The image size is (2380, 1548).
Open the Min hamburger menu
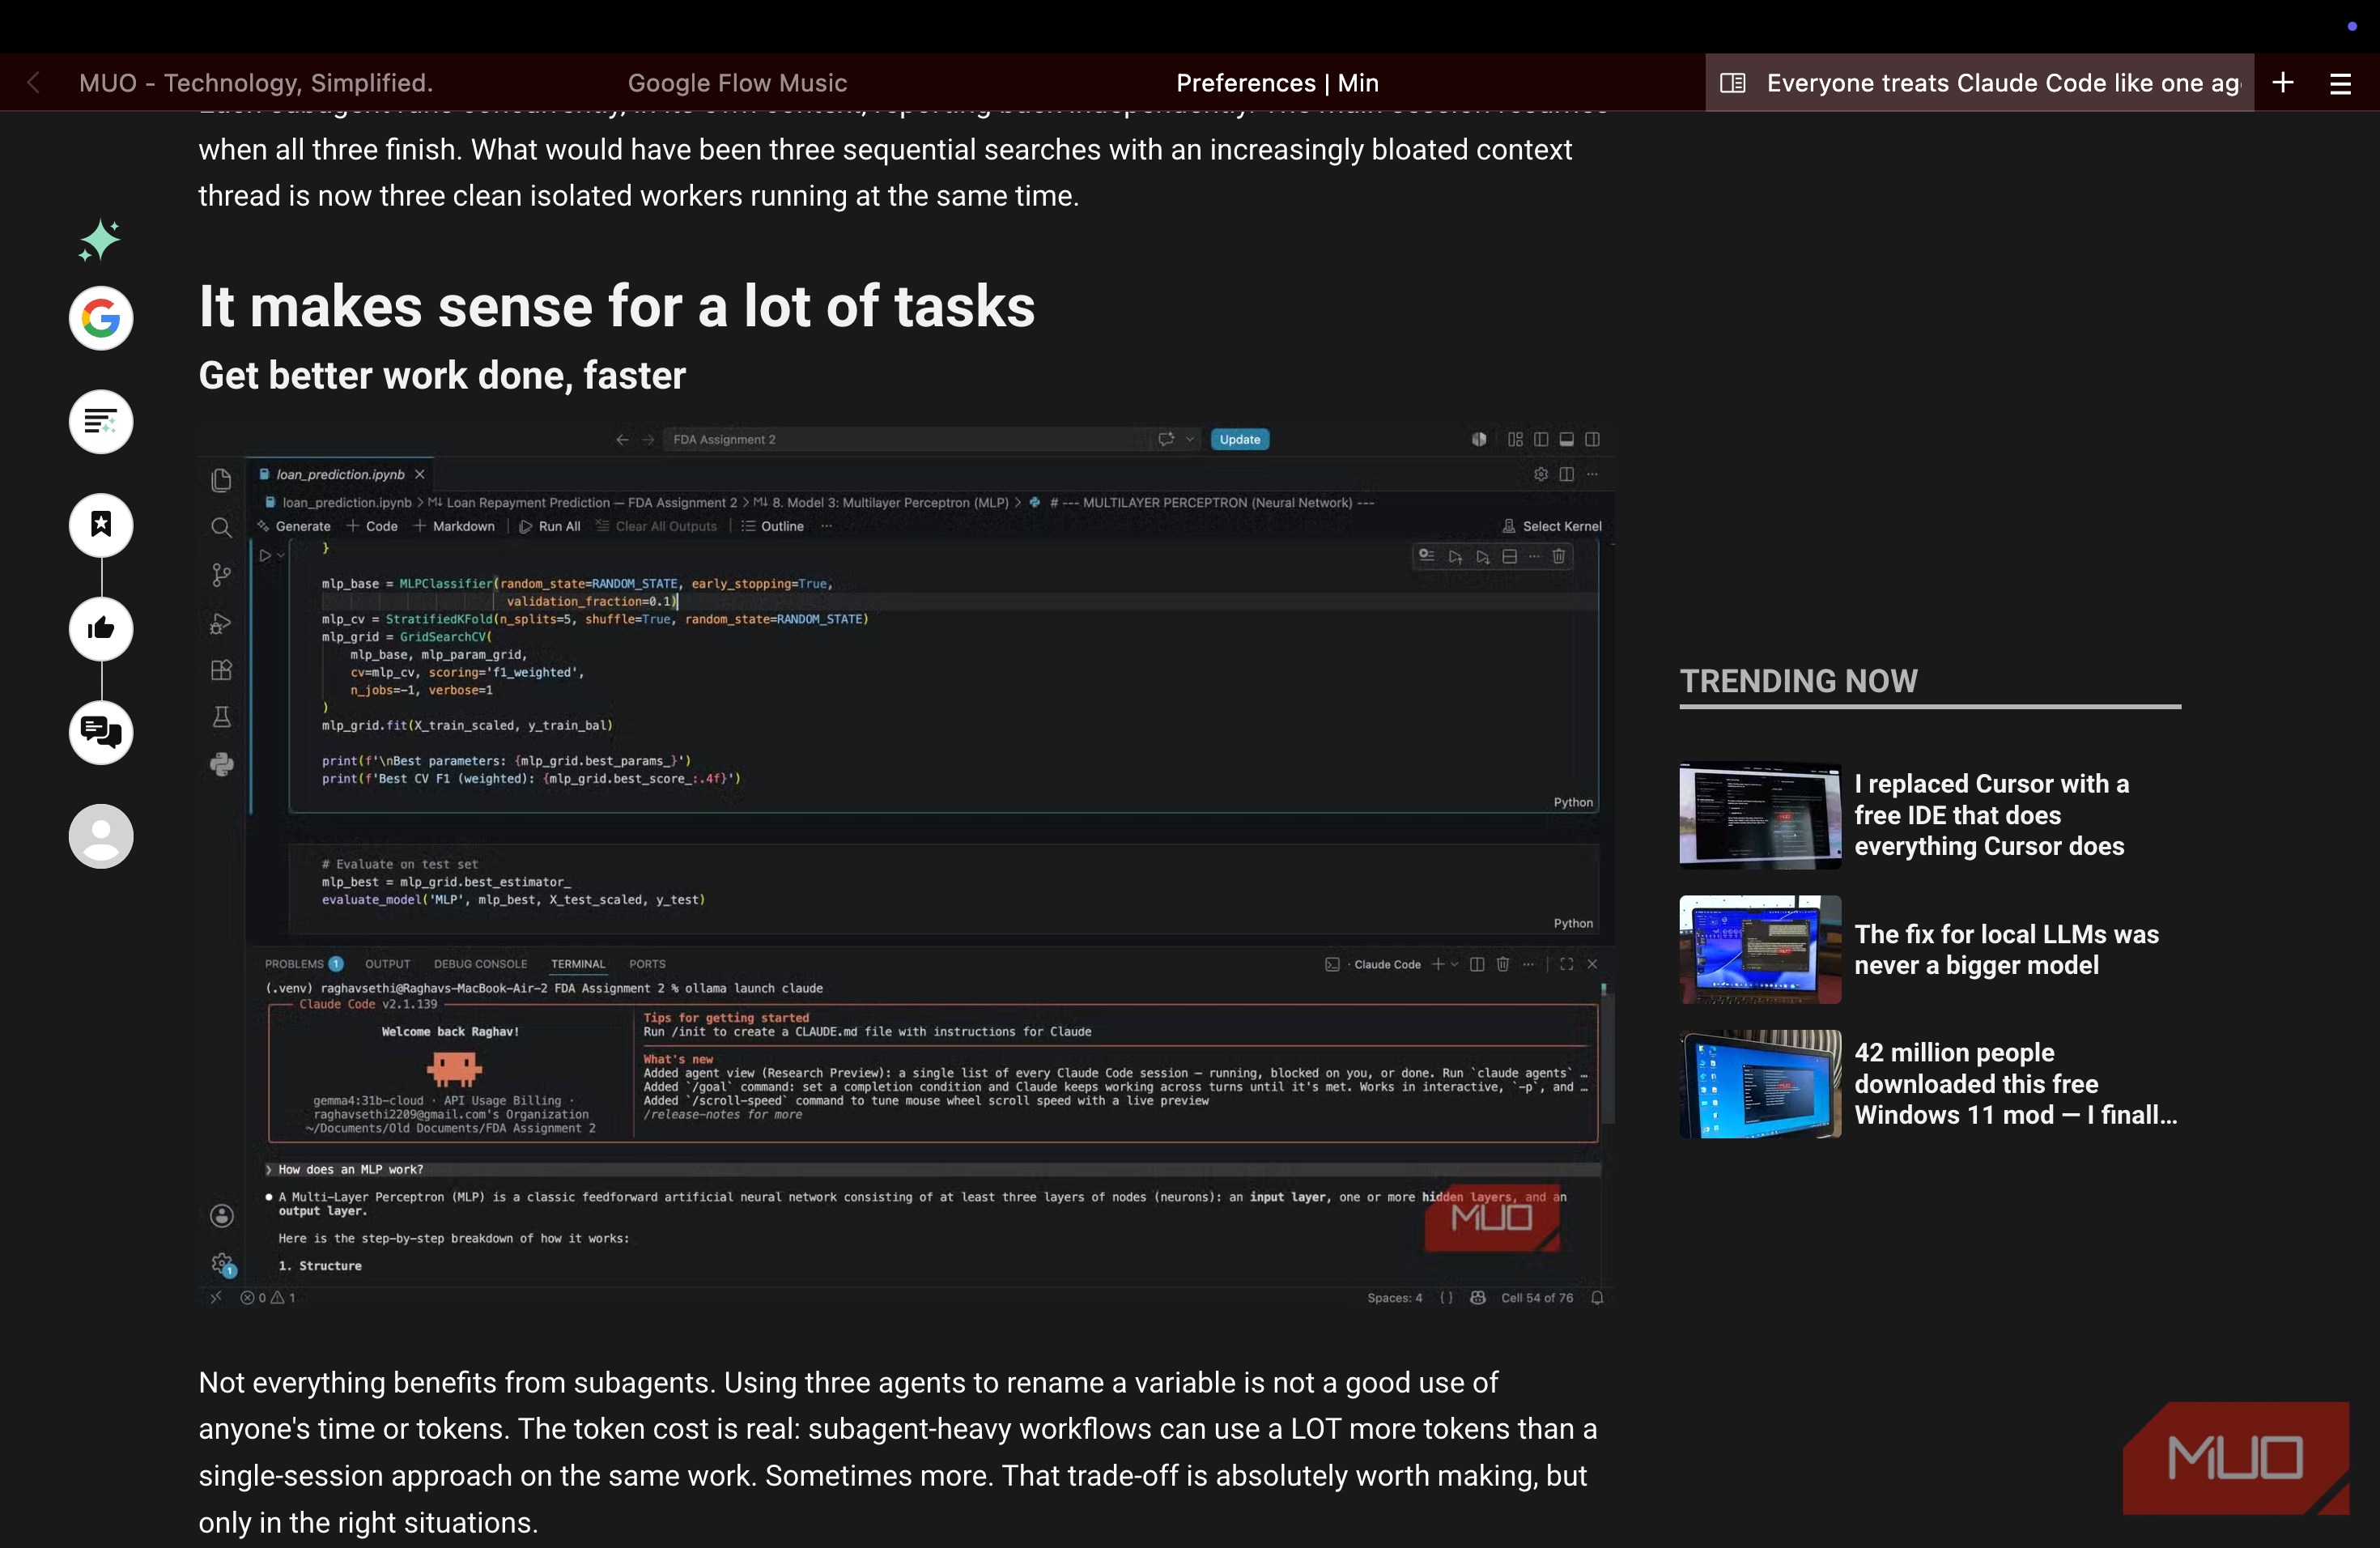pyautogui.click(x=2340, y=84)
